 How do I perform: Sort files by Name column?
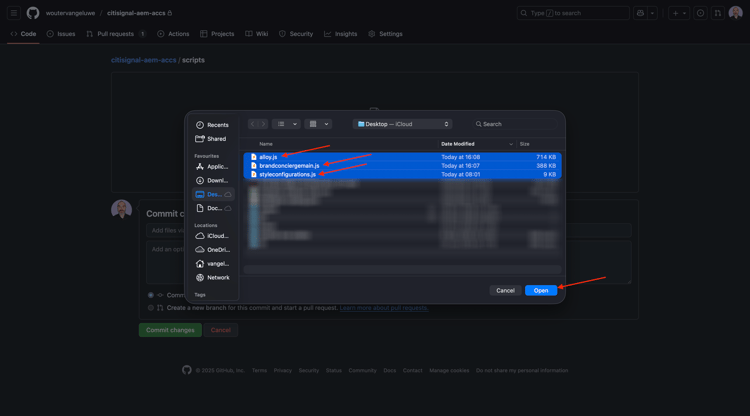tap(266, 144)
